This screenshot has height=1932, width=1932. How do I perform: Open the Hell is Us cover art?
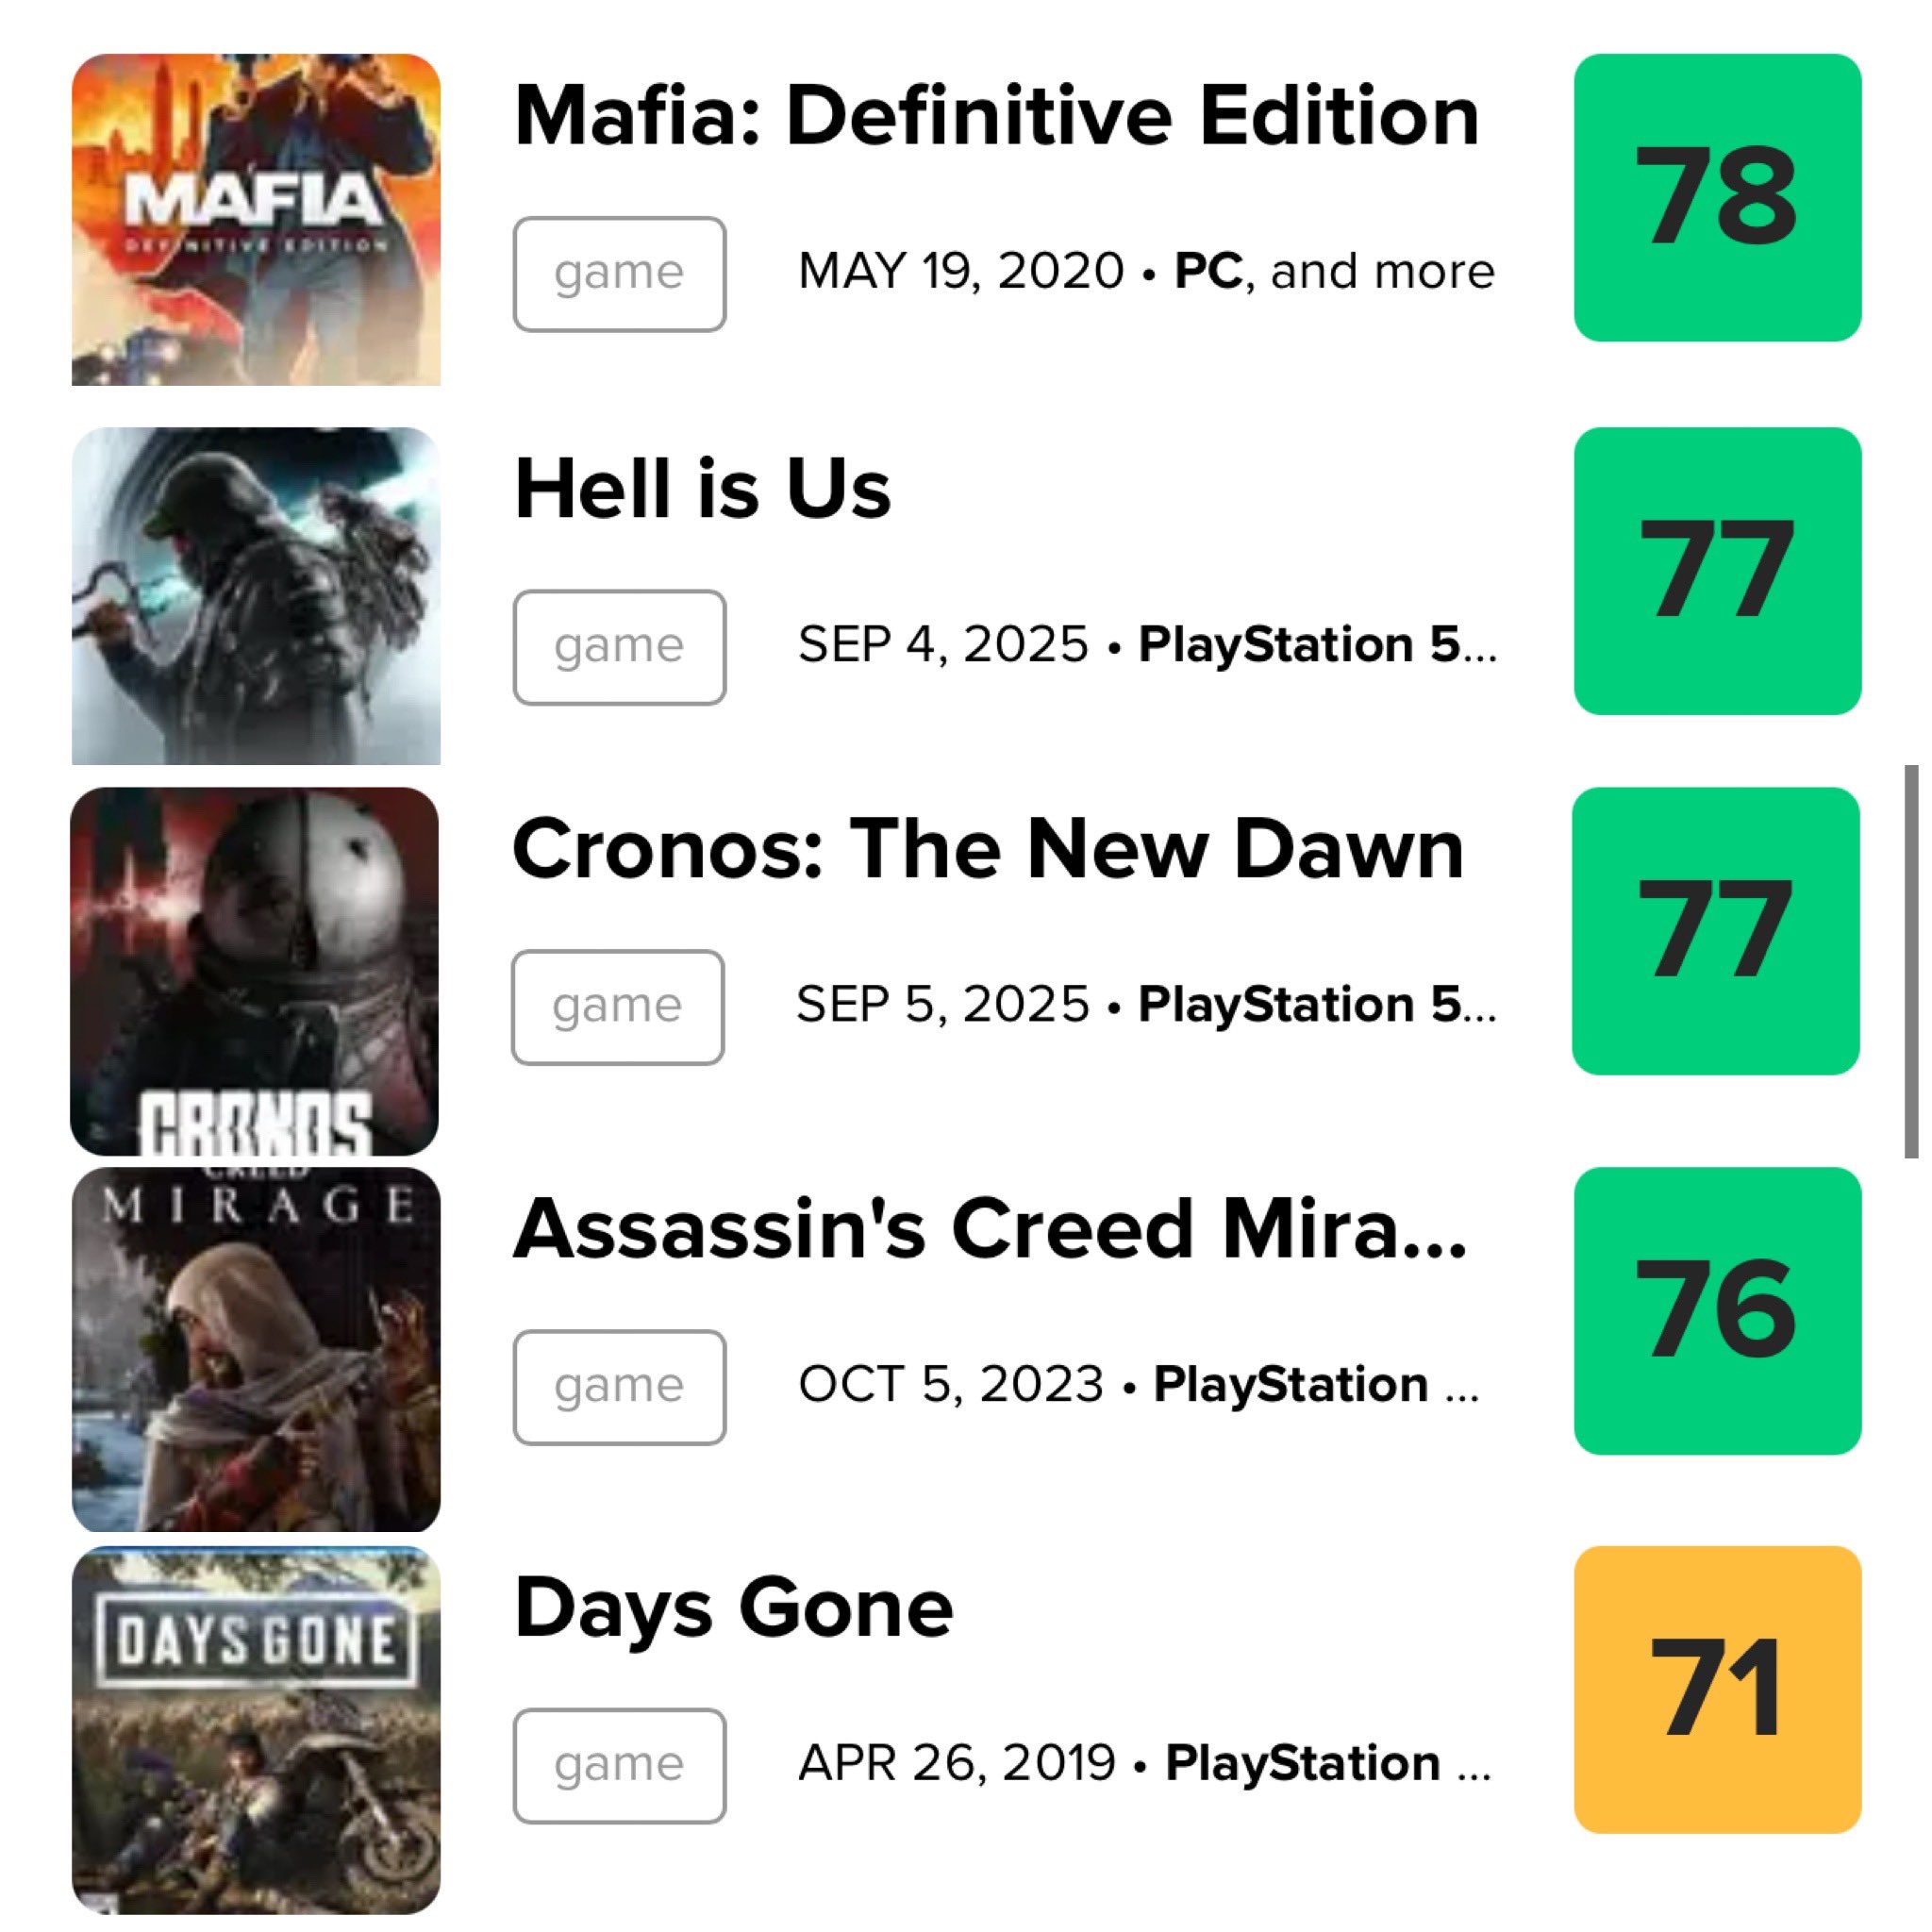pyautogui.click(x=256, y=596)
